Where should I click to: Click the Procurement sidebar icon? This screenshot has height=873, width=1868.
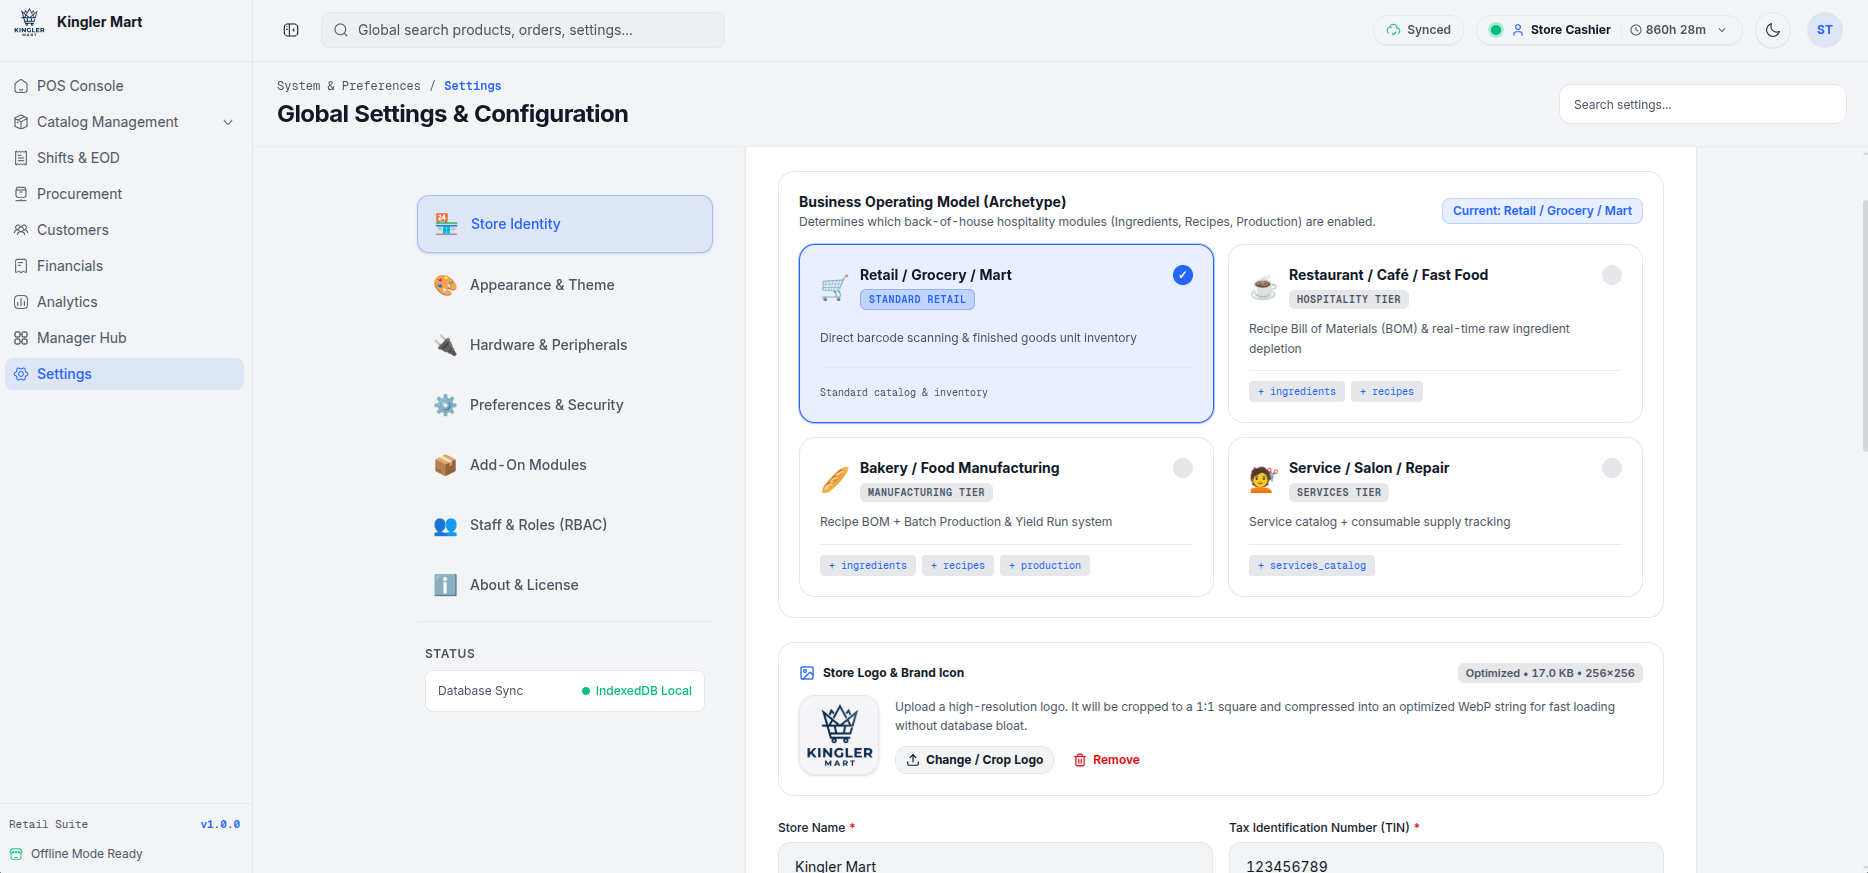point(21,194)
